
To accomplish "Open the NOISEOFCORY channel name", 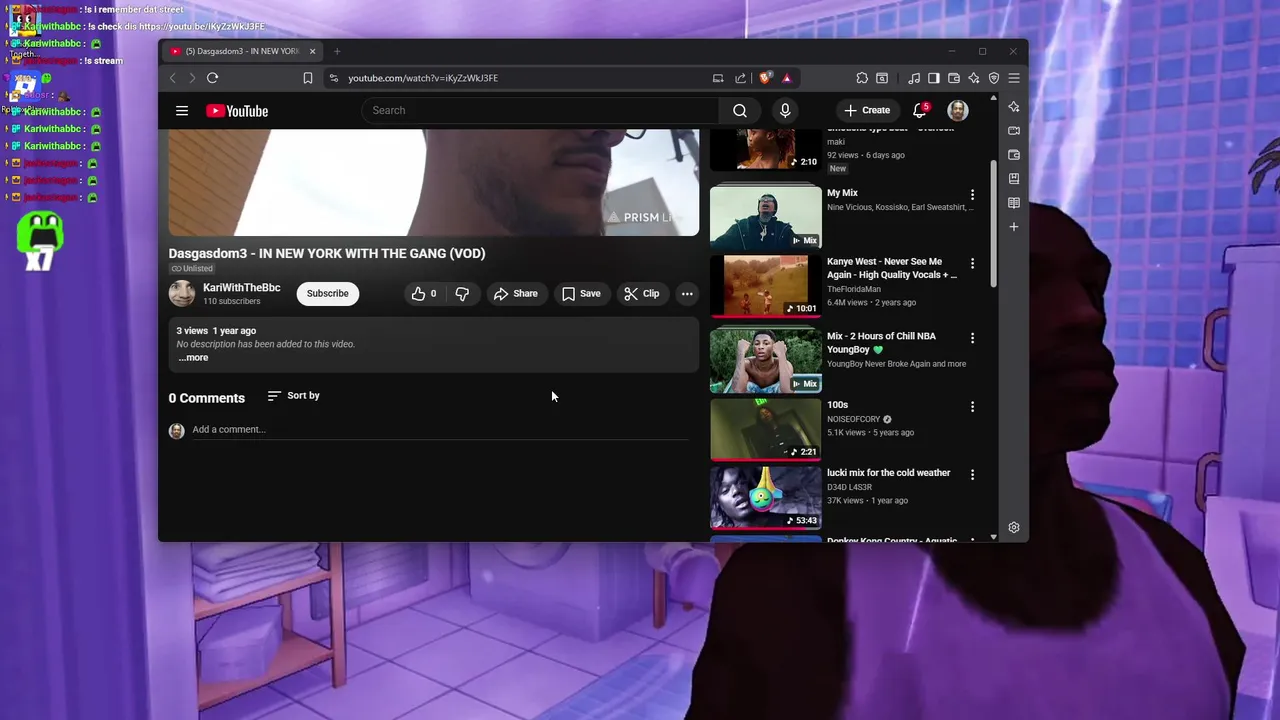I will point(854,420).
